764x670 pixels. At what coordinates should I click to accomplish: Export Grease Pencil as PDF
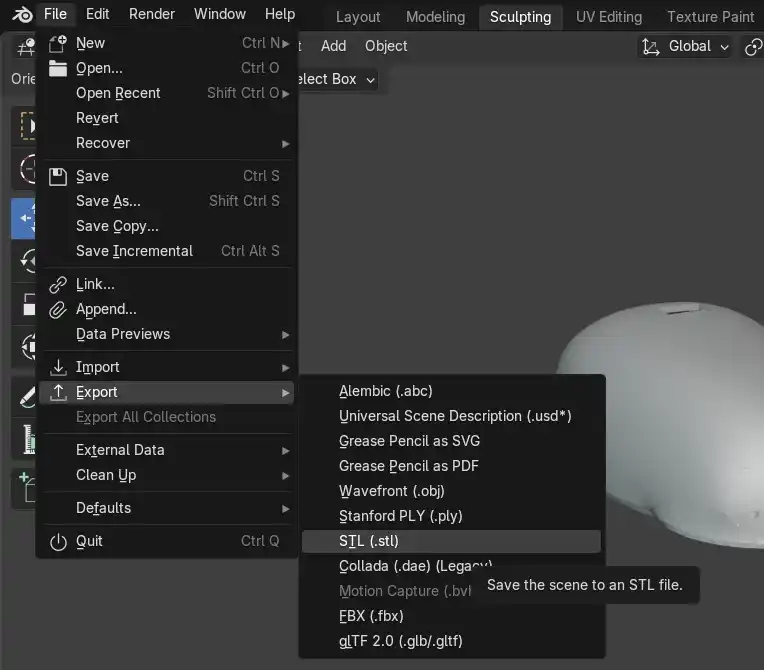tap(451, 466)
